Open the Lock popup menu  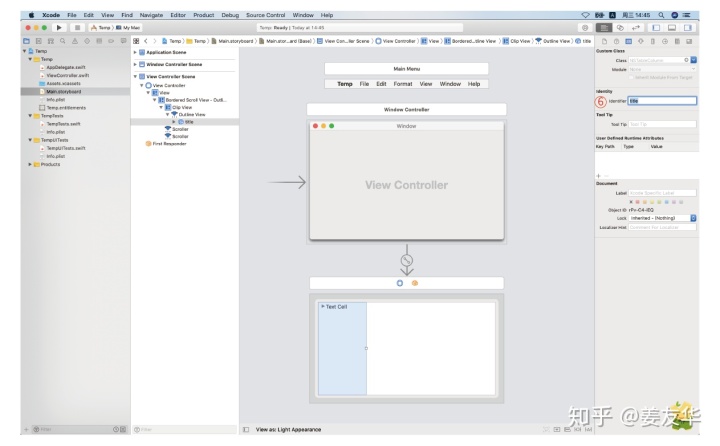(663, 218)
